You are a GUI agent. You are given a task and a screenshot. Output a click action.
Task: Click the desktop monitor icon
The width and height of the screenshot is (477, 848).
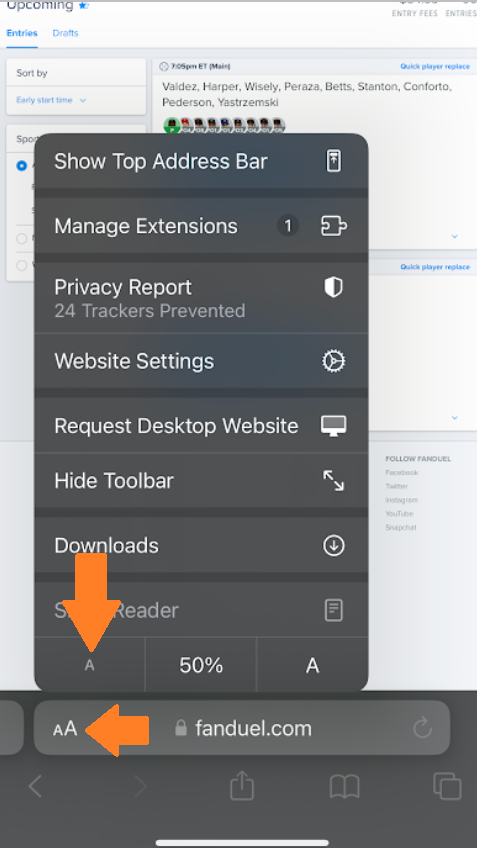point(334,426)
